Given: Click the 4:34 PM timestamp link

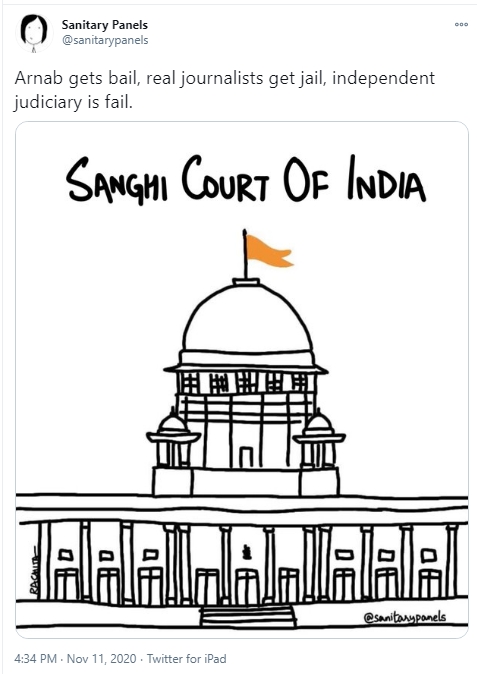Looking at the screenshot, I should [x=35, y=659].
